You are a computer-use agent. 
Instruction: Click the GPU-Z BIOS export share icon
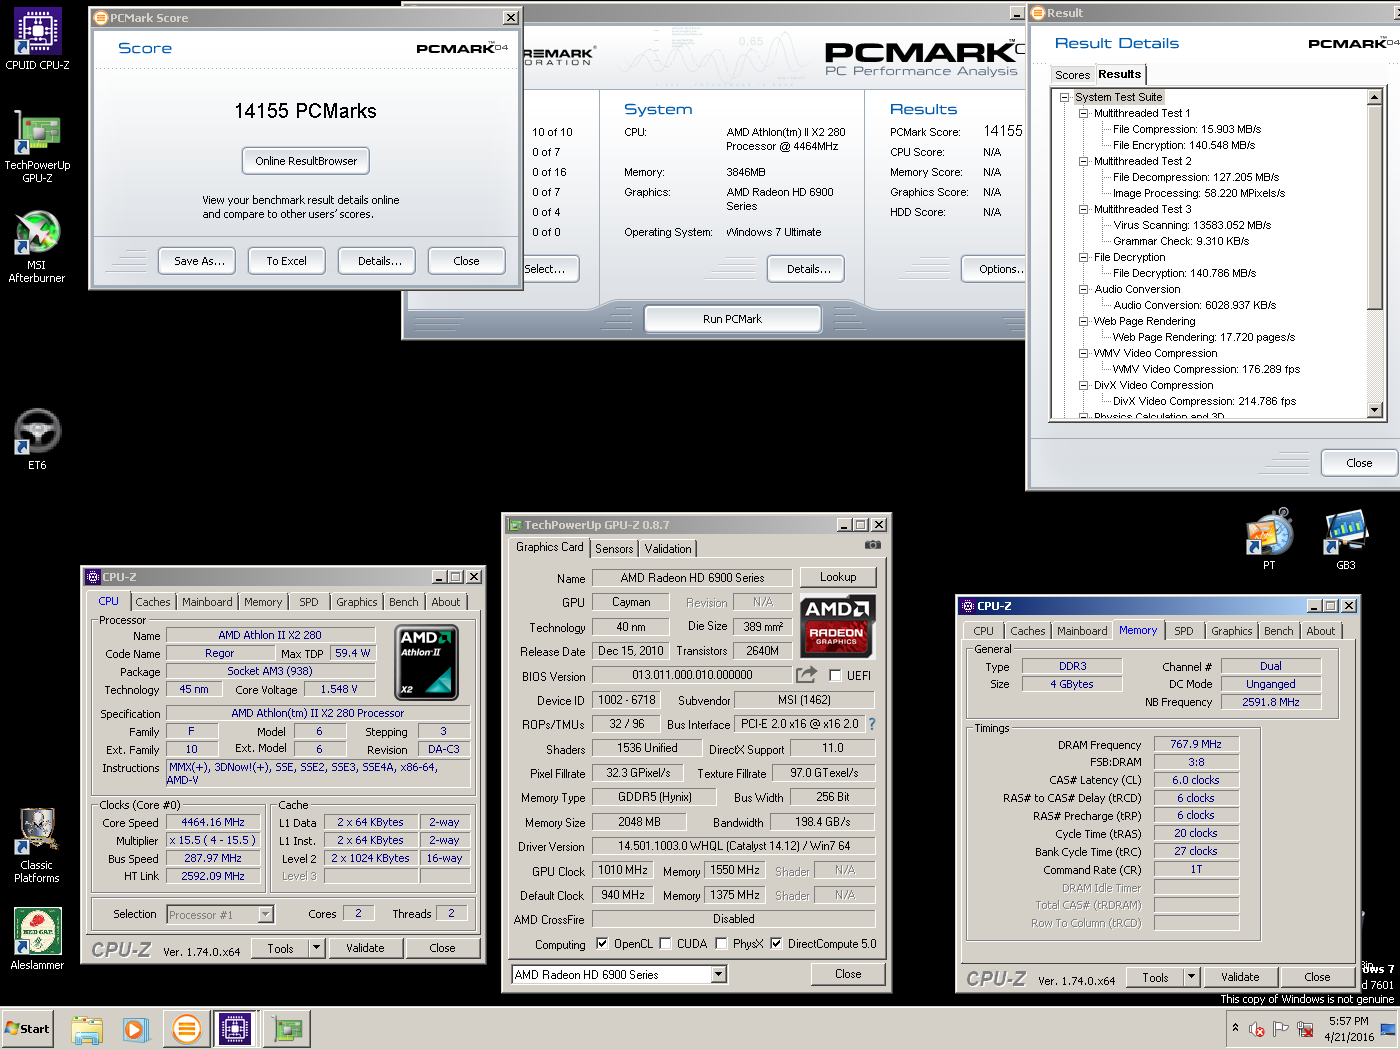(806, 675)
